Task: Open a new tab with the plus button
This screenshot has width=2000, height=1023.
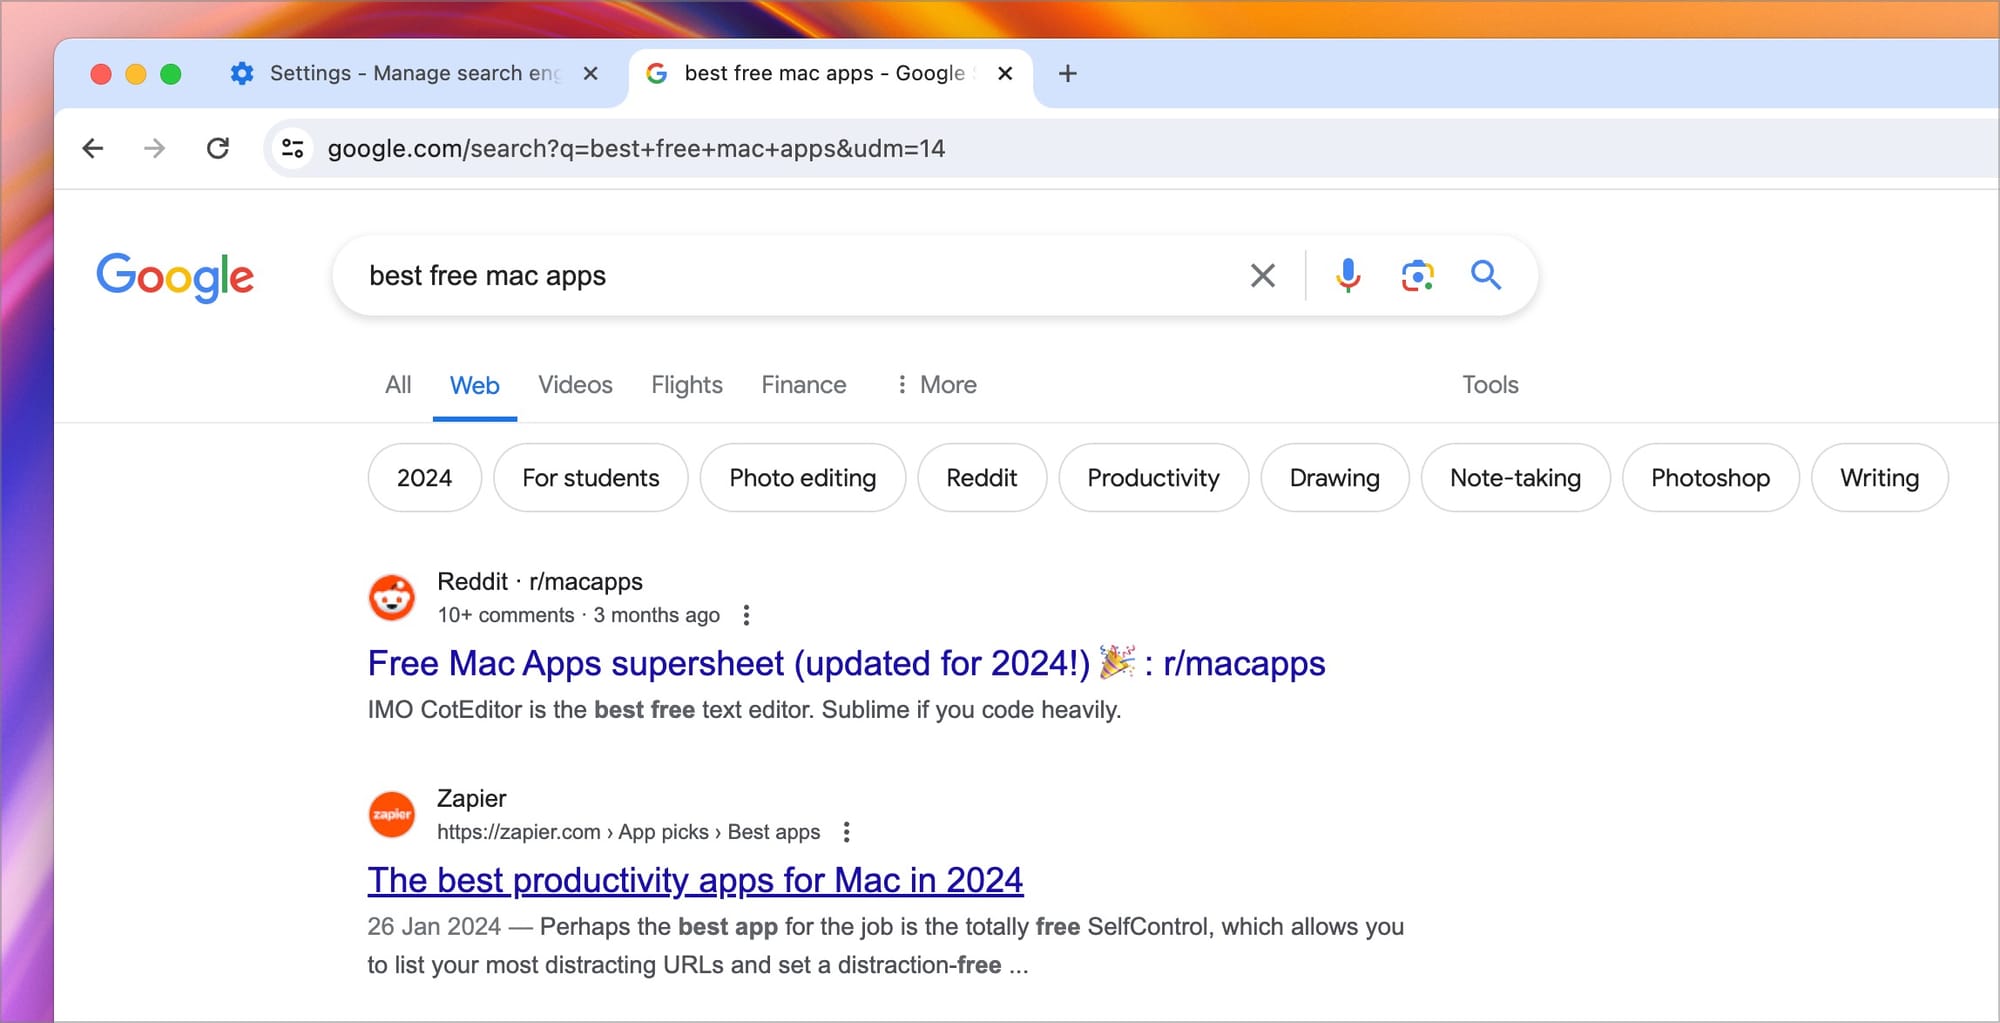Action: point(1067,74)
